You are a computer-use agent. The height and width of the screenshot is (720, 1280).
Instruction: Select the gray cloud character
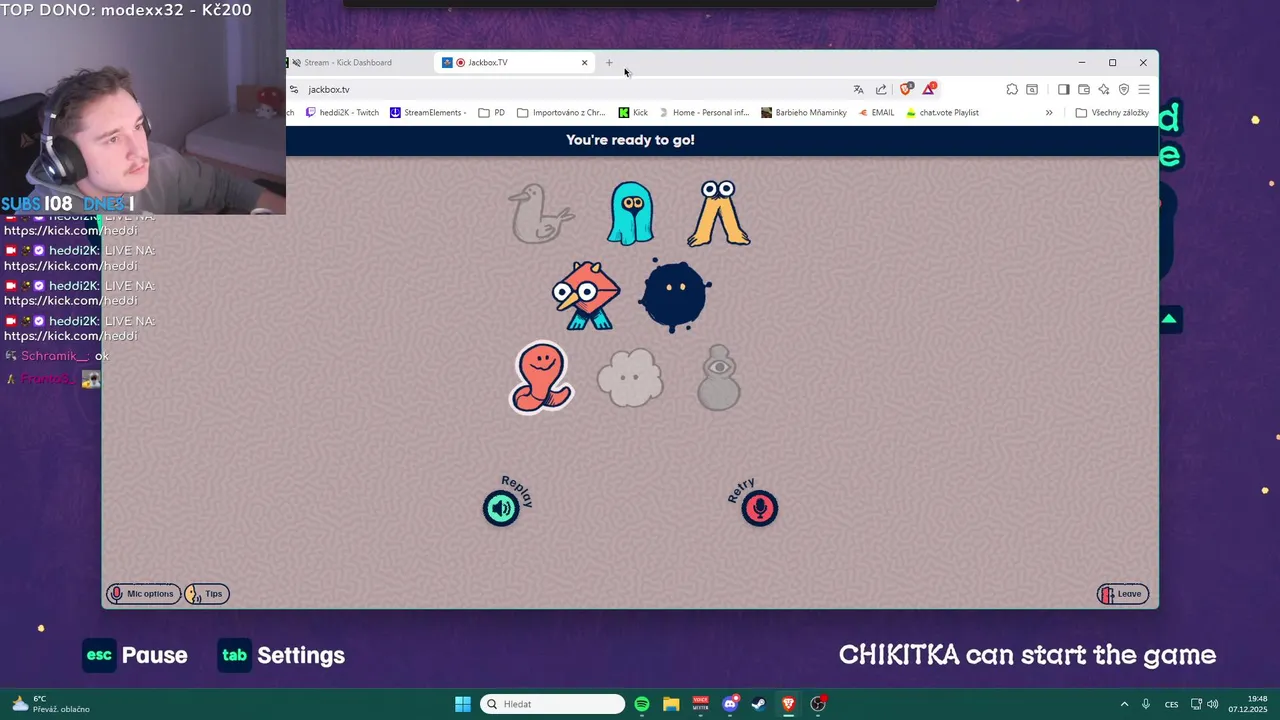click(630, 378)
